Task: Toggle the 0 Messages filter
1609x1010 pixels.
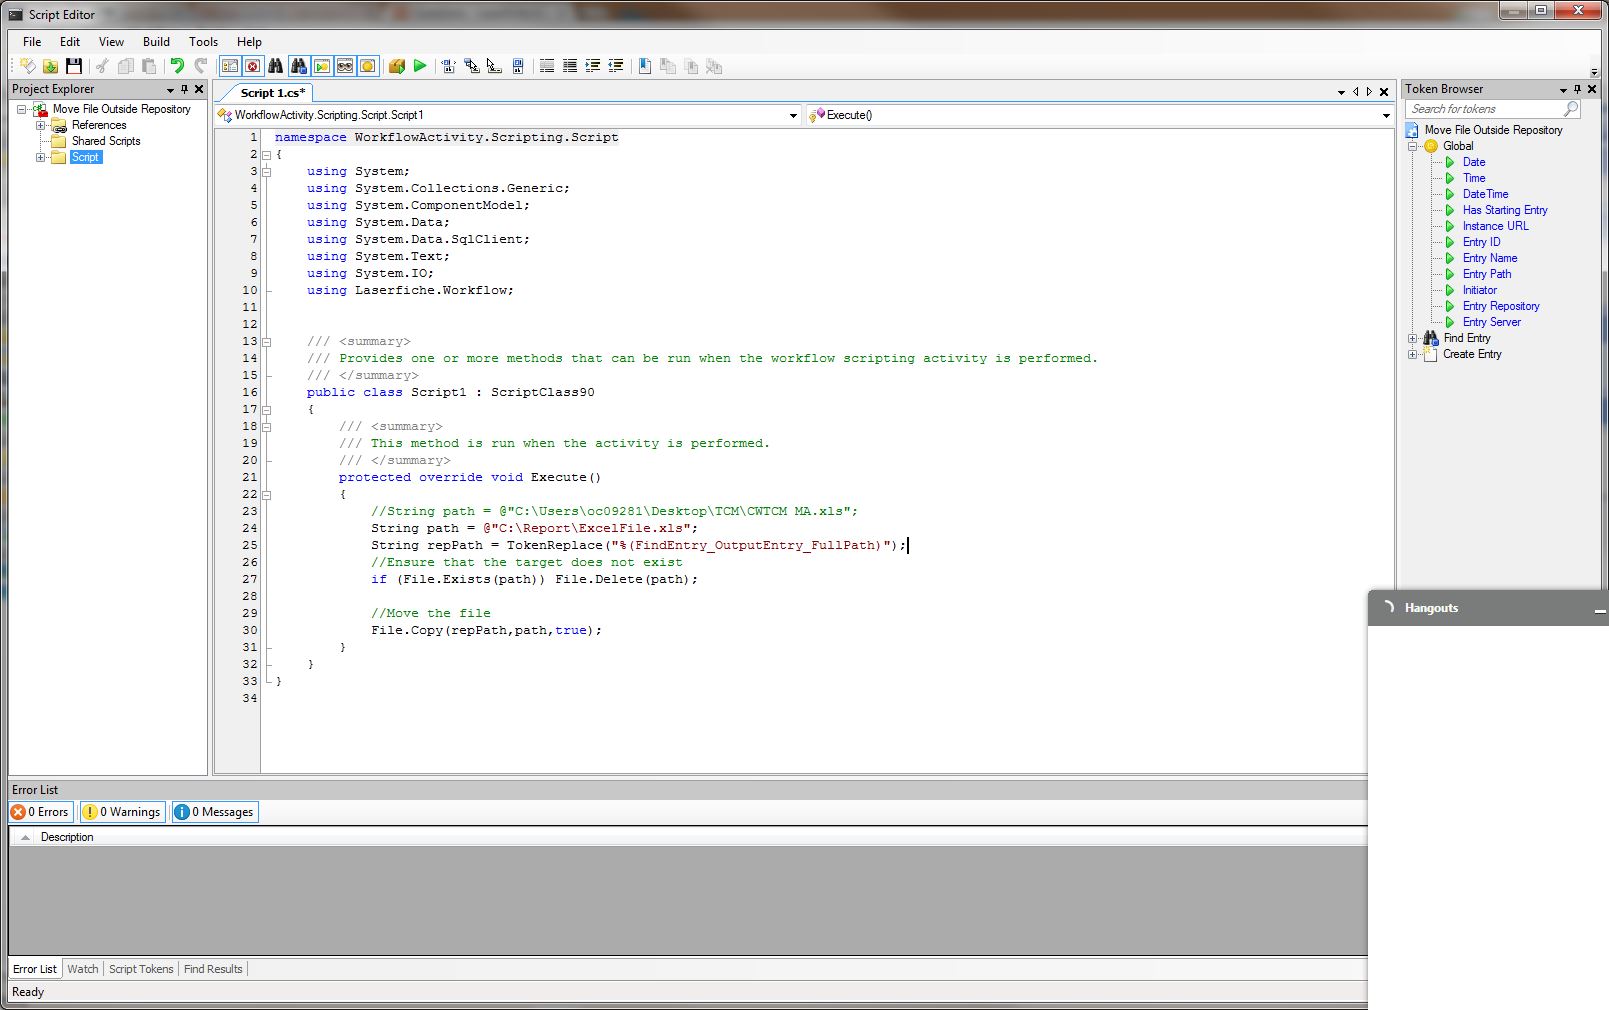Action: pos(215,812)
